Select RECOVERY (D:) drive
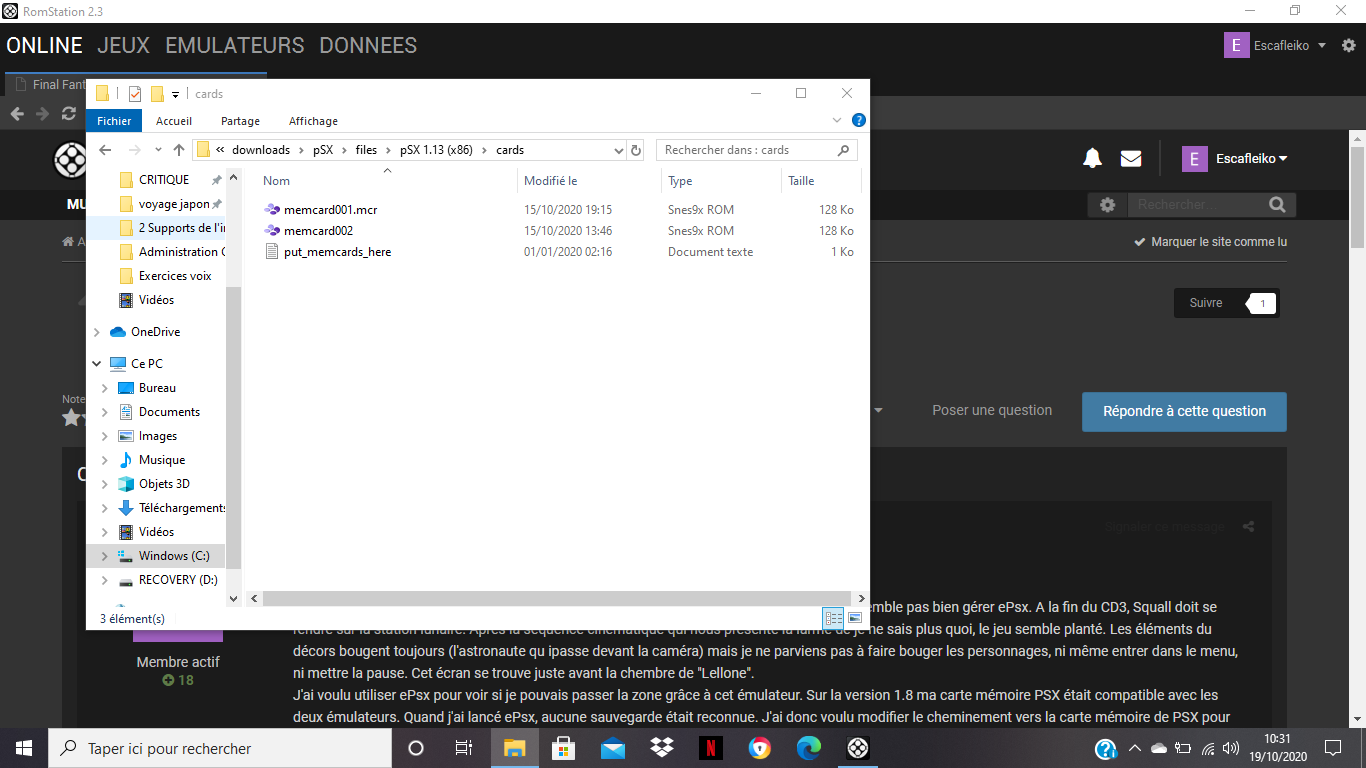1366x768 pixels. [x=178, y=580]
